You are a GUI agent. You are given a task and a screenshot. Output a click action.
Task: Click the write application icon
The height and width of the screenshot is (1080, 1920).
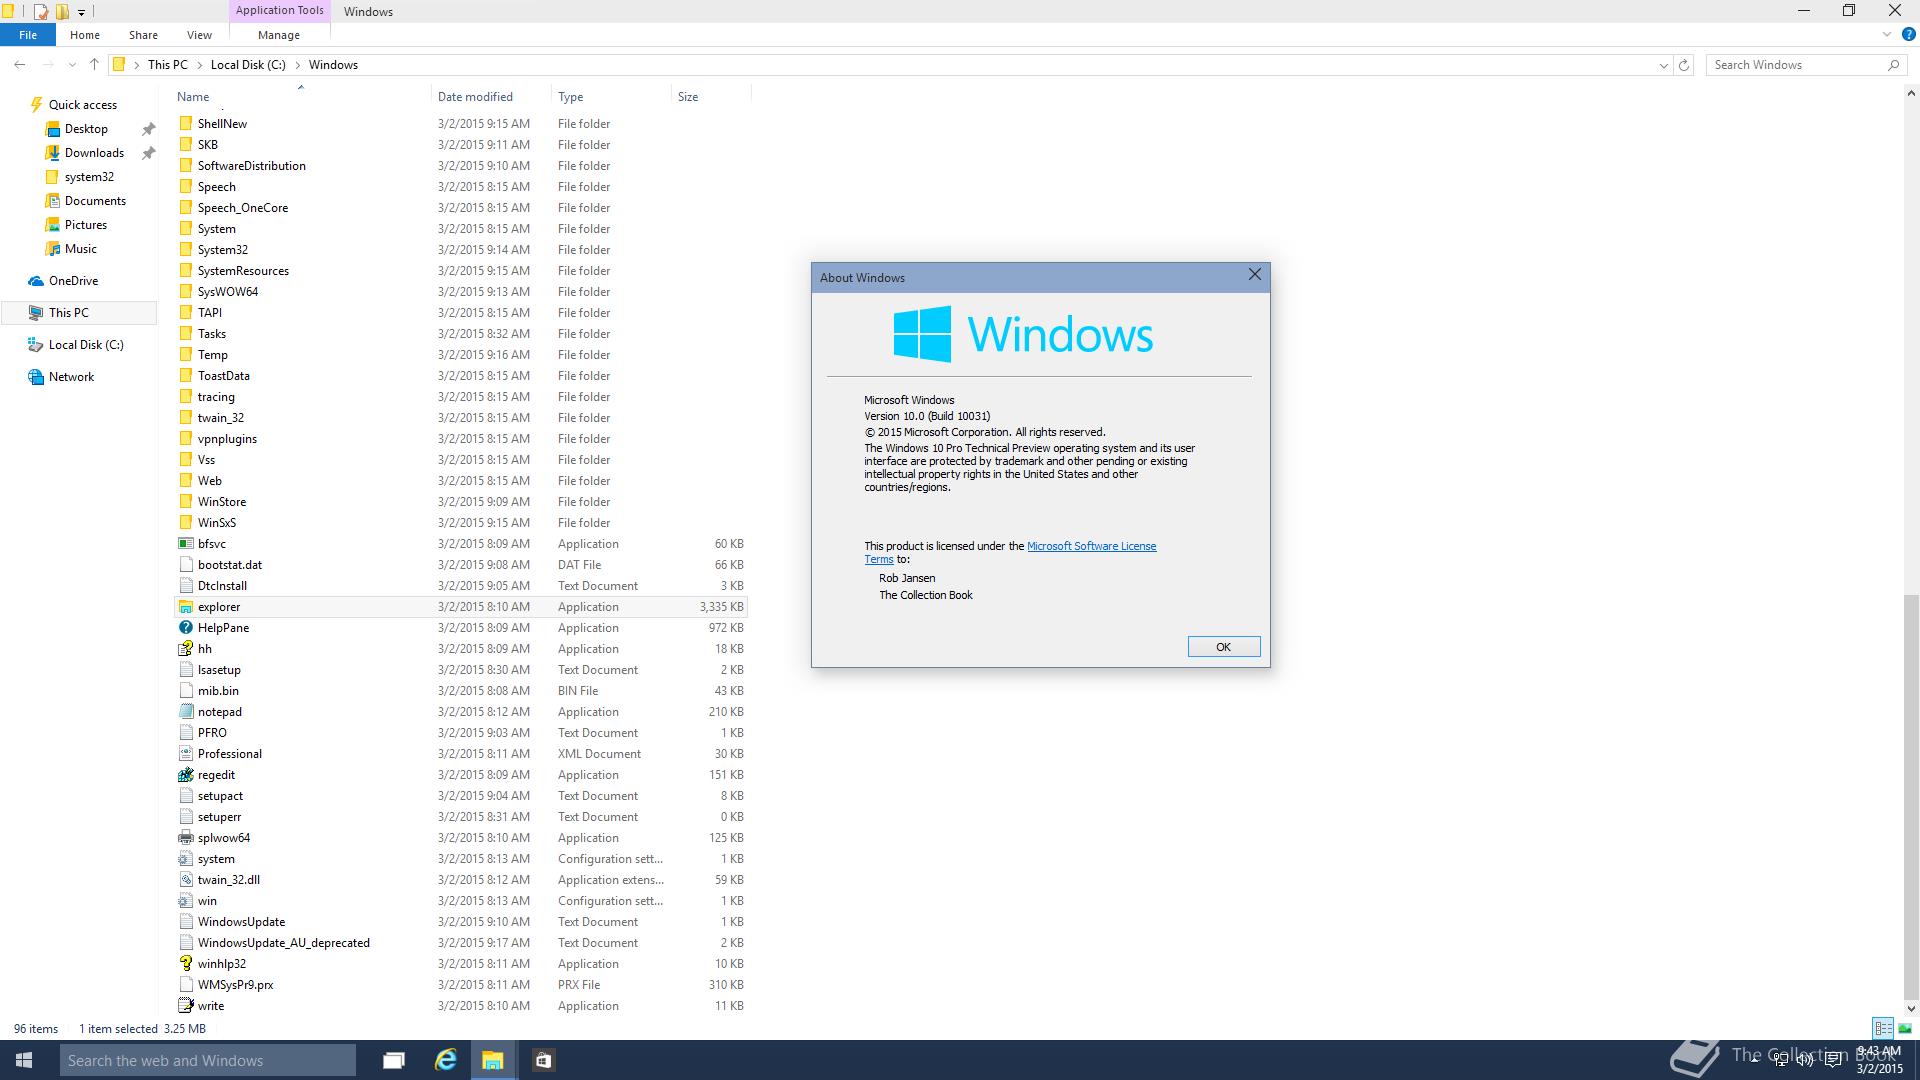(x=185, y=1006)
